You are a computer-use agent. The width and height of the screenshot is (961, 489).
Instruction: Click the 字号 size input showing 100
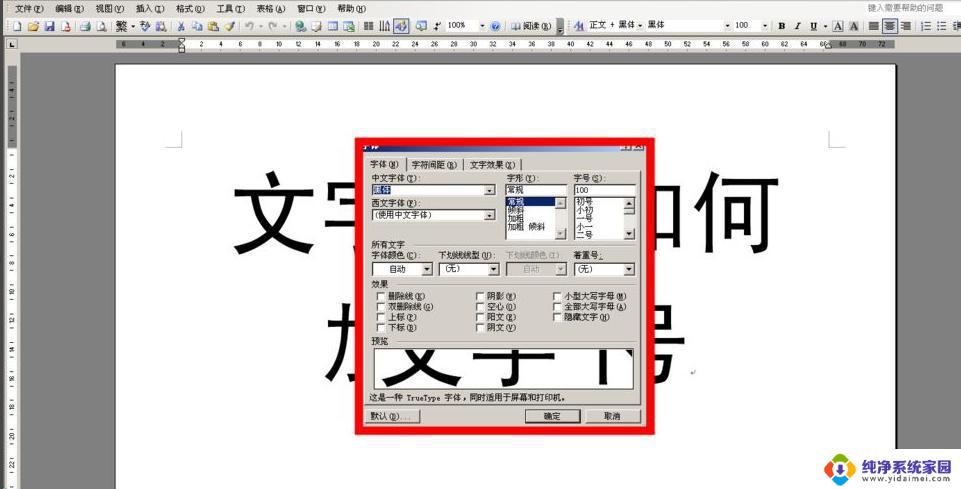(604, 191)
